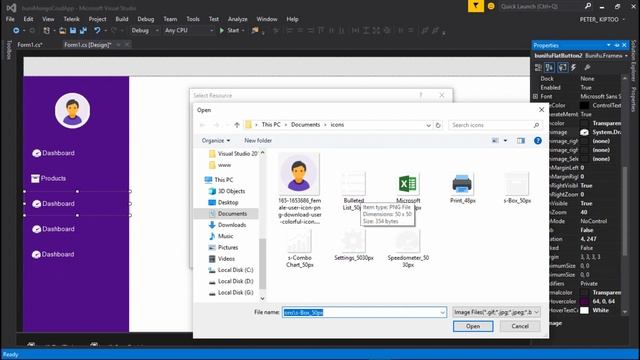Switch to the Form1.cs [Design] tab

point(88,45)
